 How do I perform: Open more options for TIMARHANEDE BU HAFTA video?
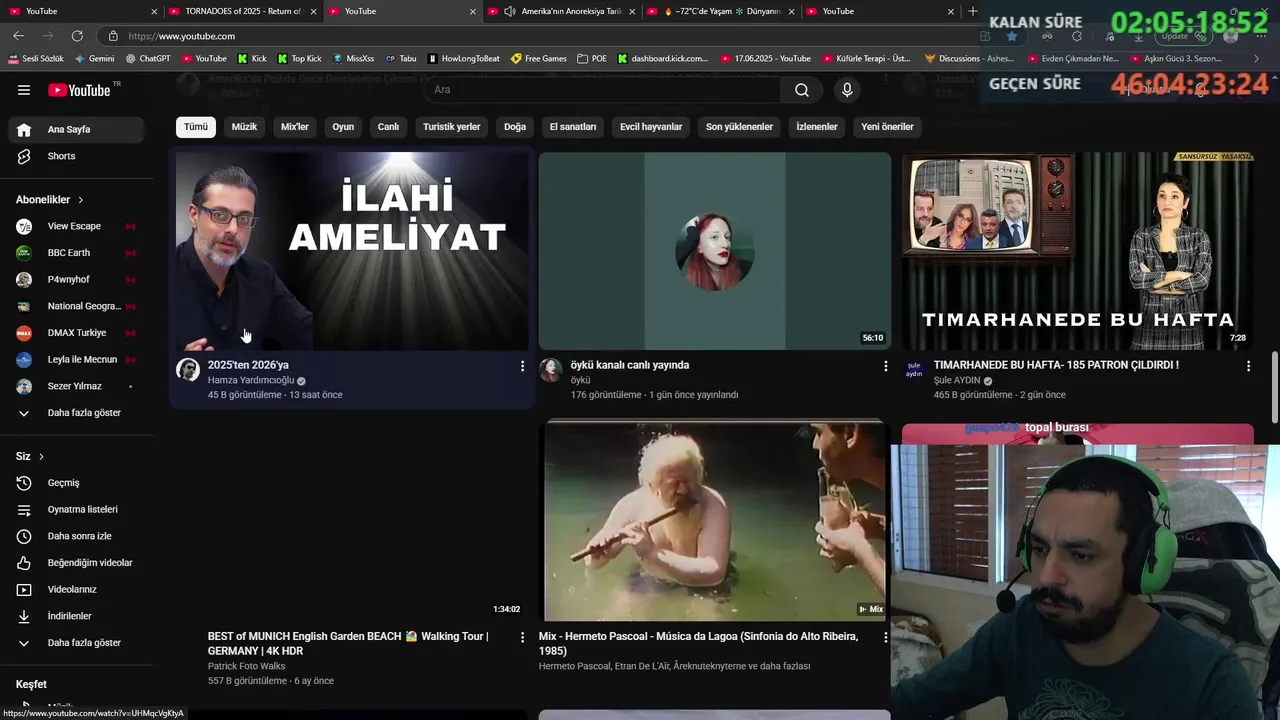click(1248, 366)
